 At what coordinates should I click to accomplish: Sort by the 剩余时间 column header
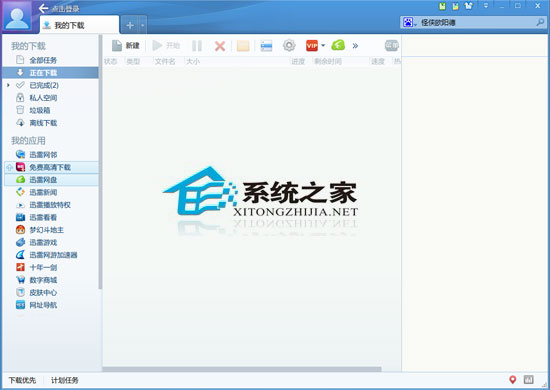(x=328, y=62)
